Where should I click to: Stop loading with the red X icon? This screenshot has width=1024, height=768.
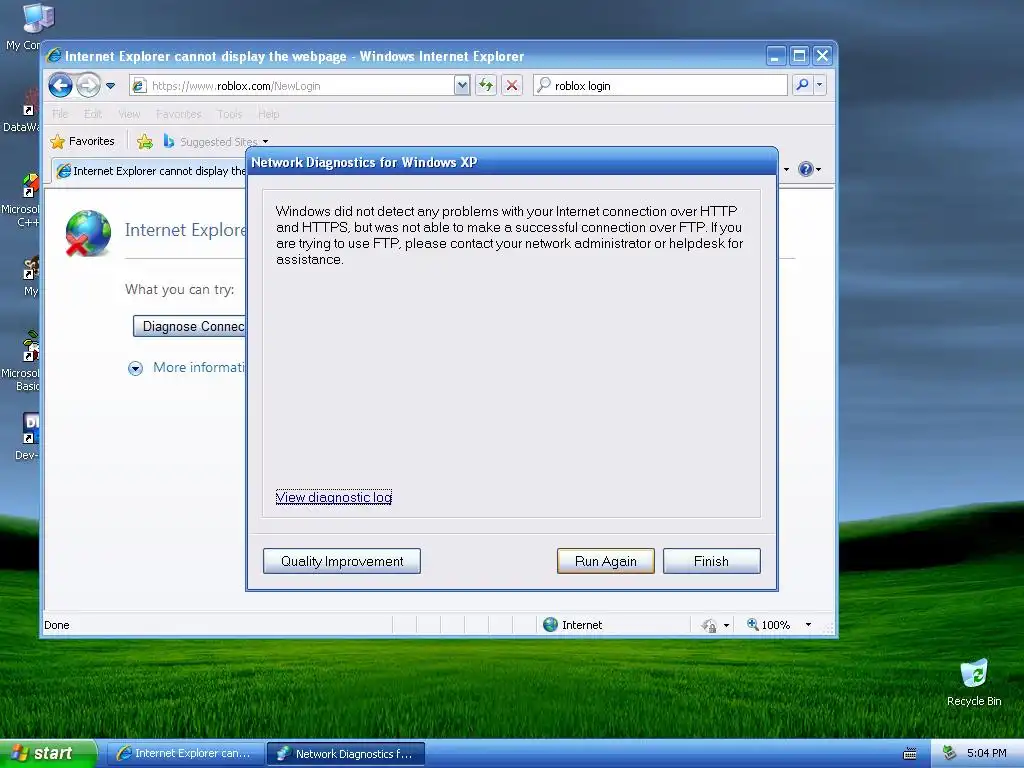coord(512,86)
